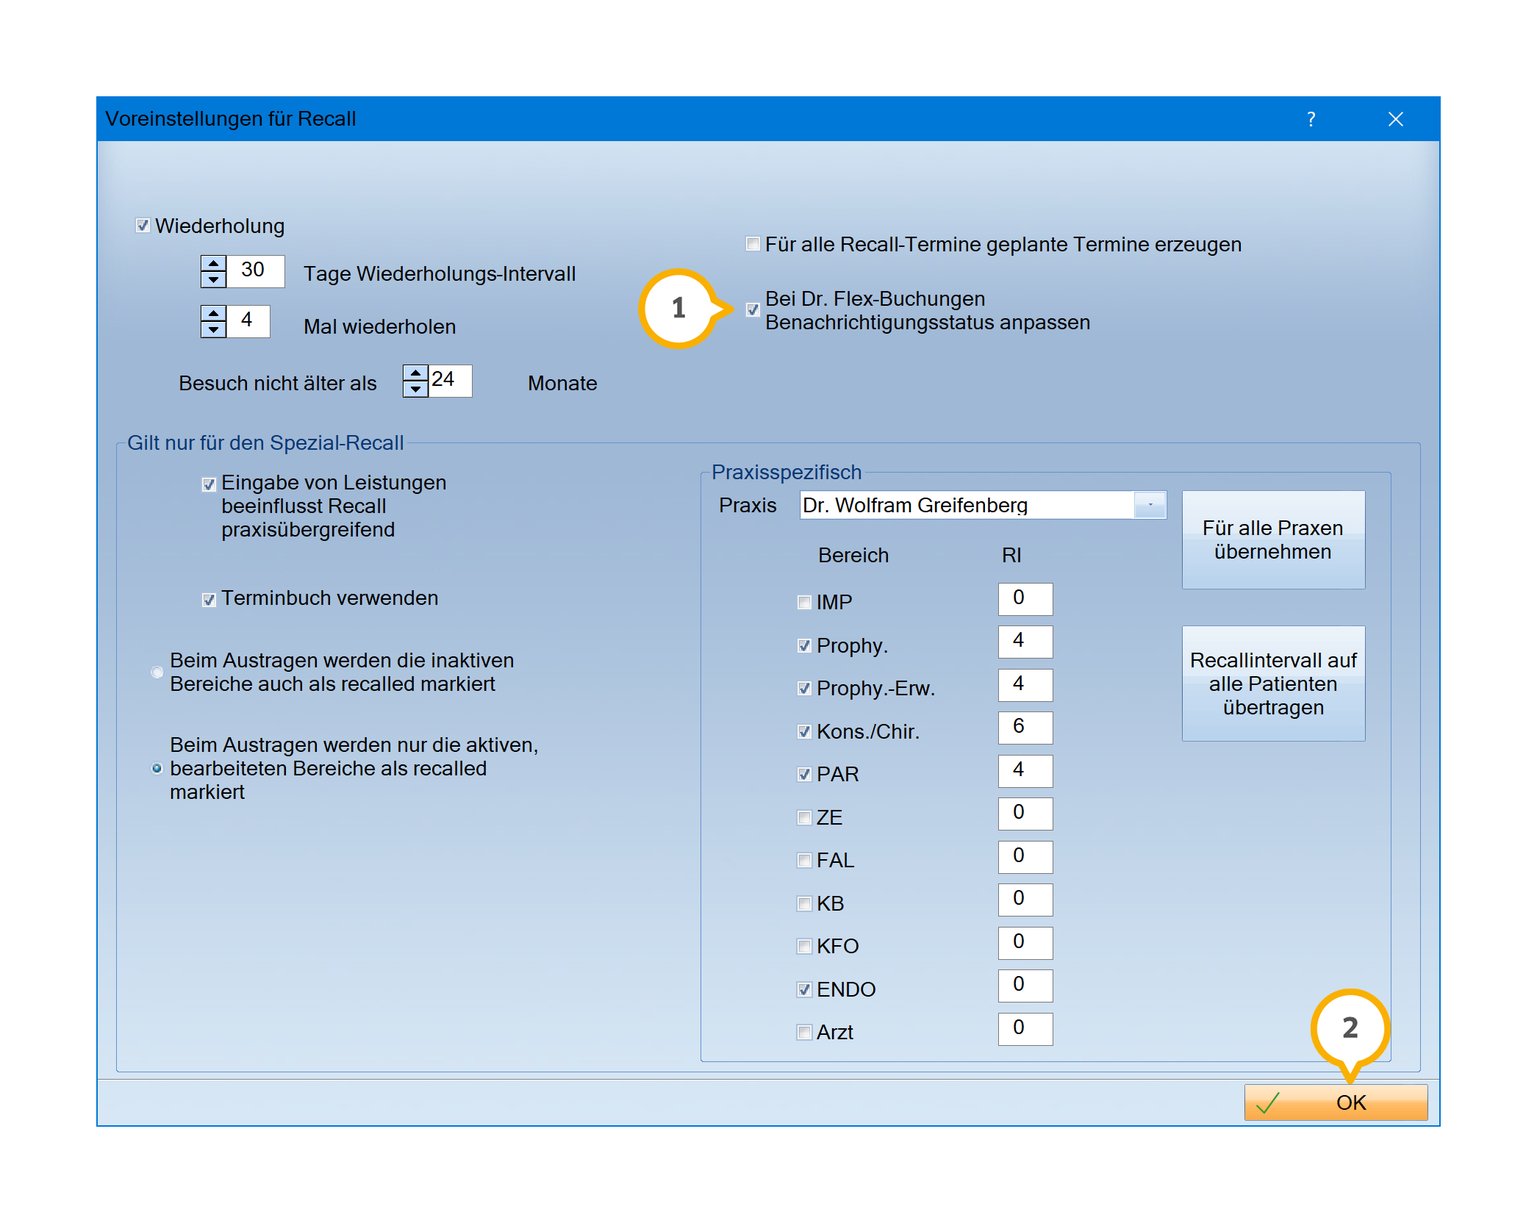Viewport: 1537px width, 1223px height.
Task: Decrease the Mal wiederholen spinner value
Action: tap(213, 329)
